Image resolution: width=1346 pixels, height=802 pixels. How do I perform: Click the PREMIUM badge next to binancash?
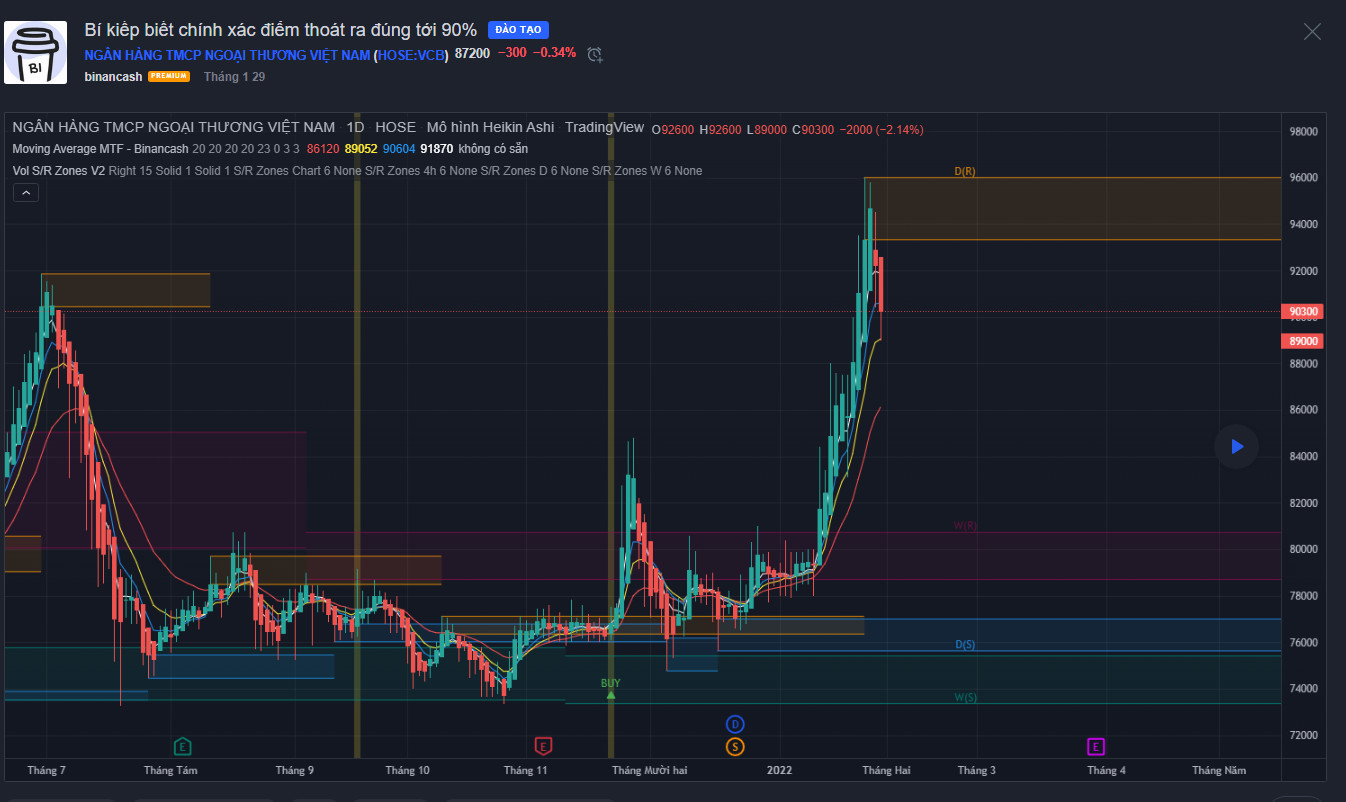point(169,76)
